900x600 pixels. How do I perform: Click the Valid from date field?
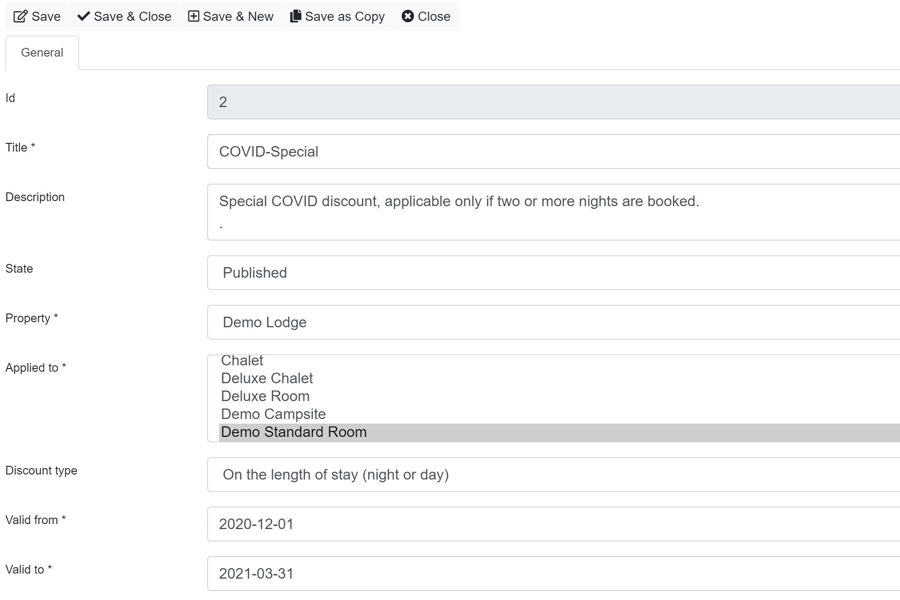pos(553,524)
